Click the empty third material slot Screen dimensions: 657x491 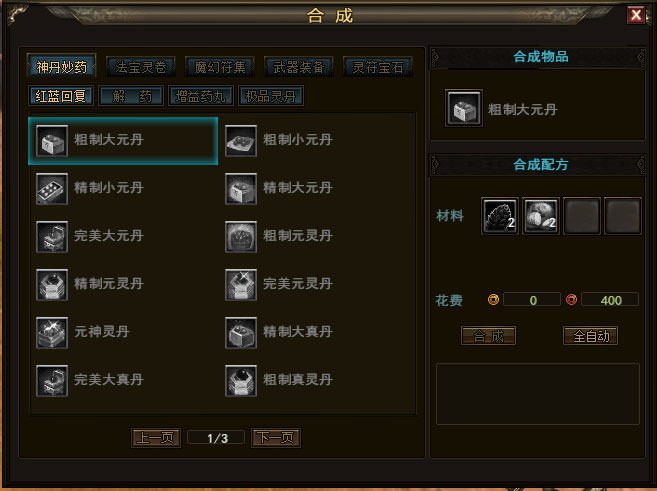(x=582, y=216)
